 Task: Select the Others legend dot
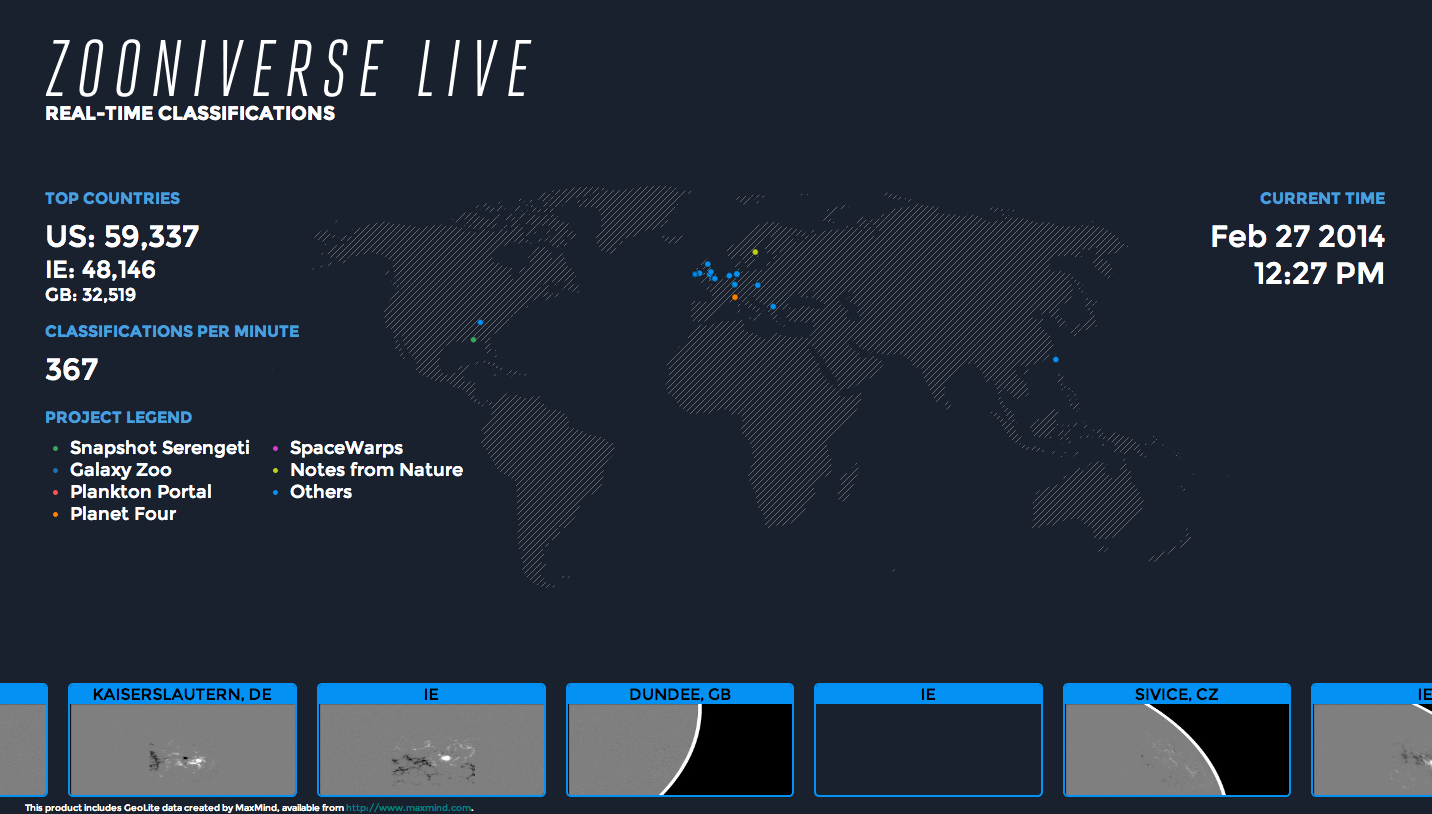(x=275, y=492)
